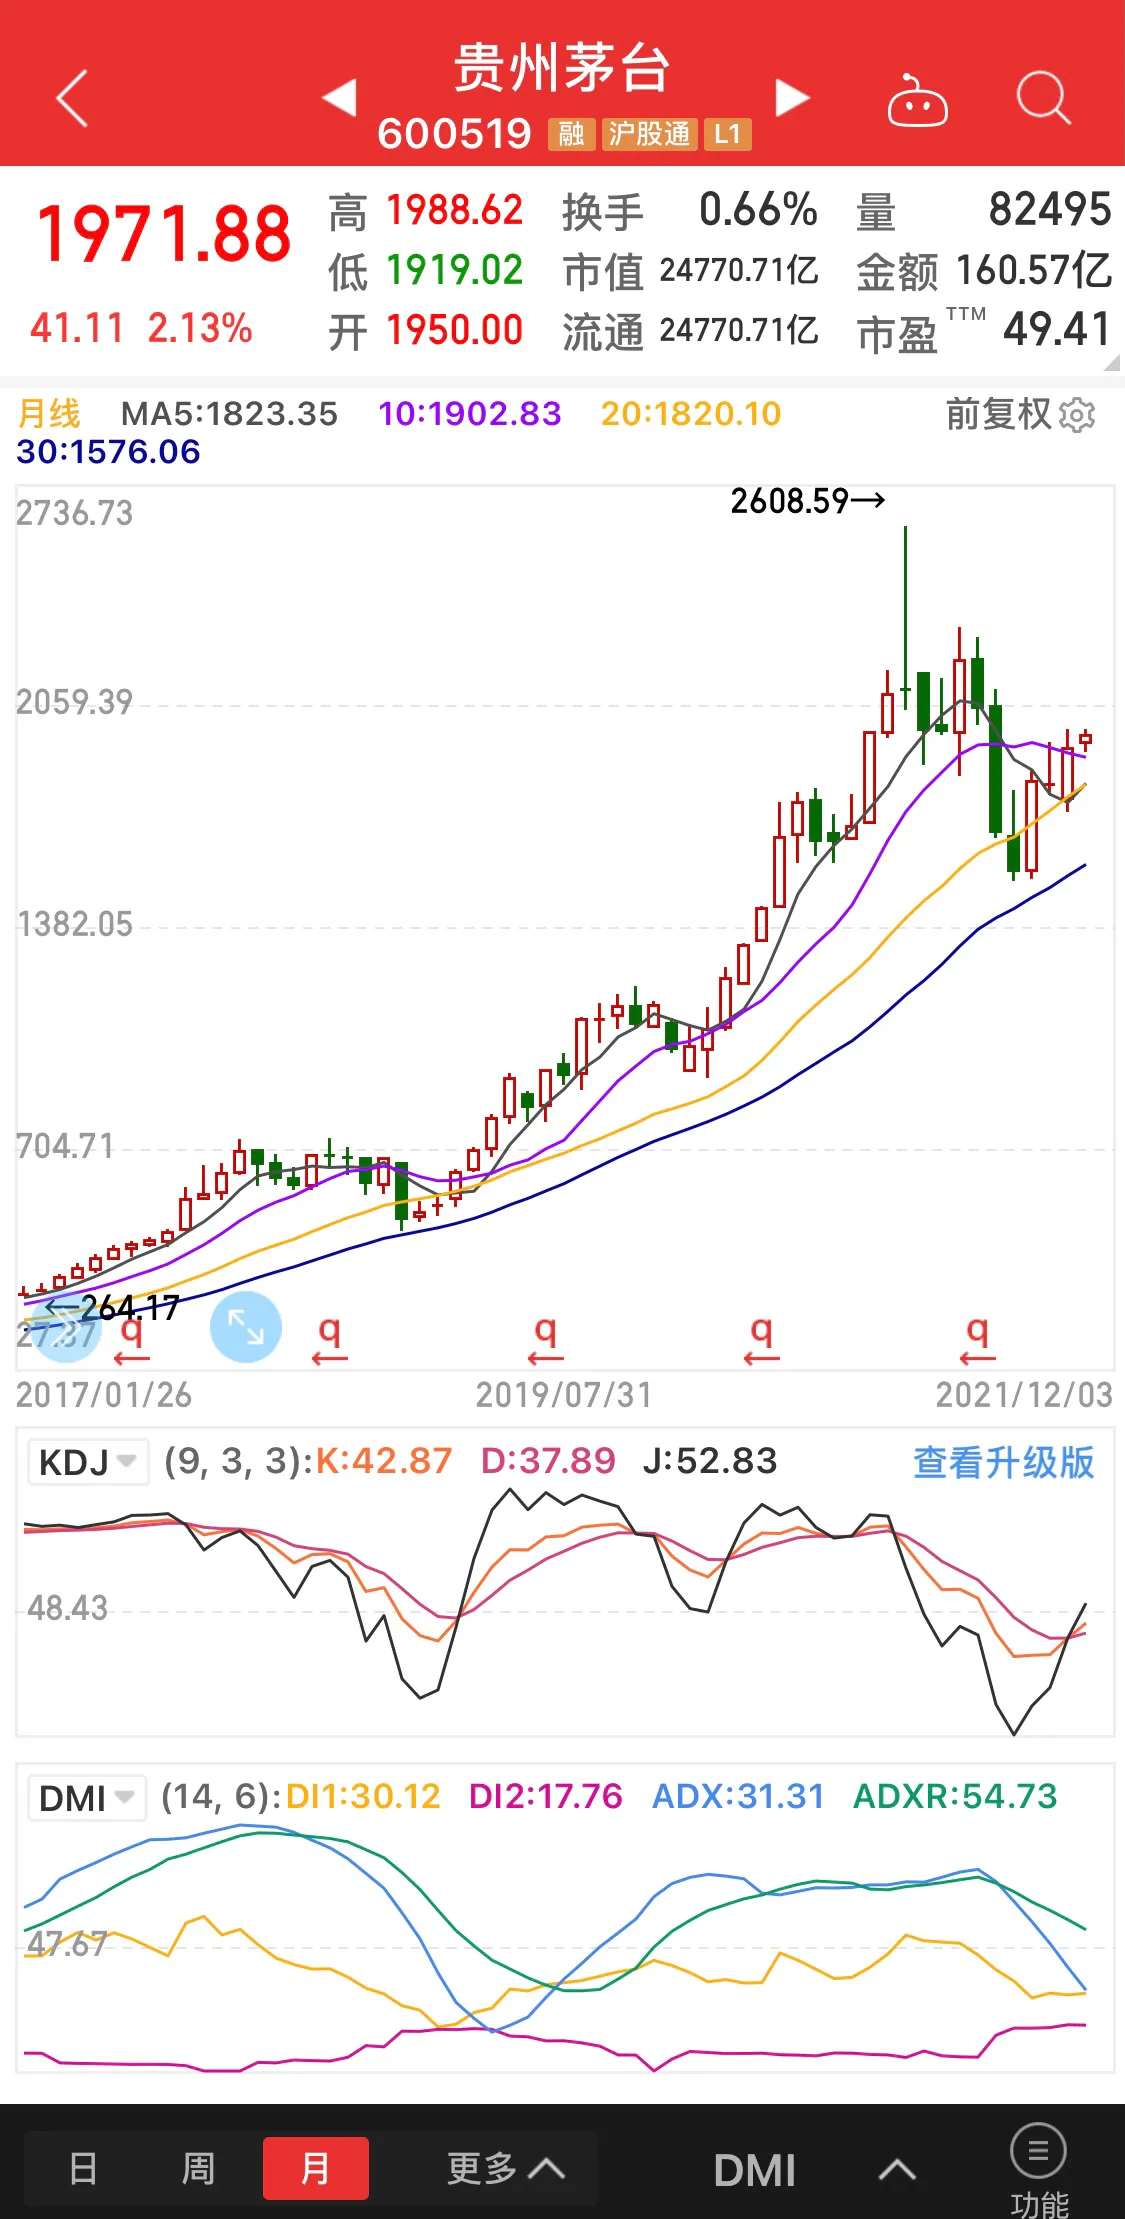Go to the previous stock using left triangle
The width and height of the screenshot is (1125, 2219).
click(340, 97)
